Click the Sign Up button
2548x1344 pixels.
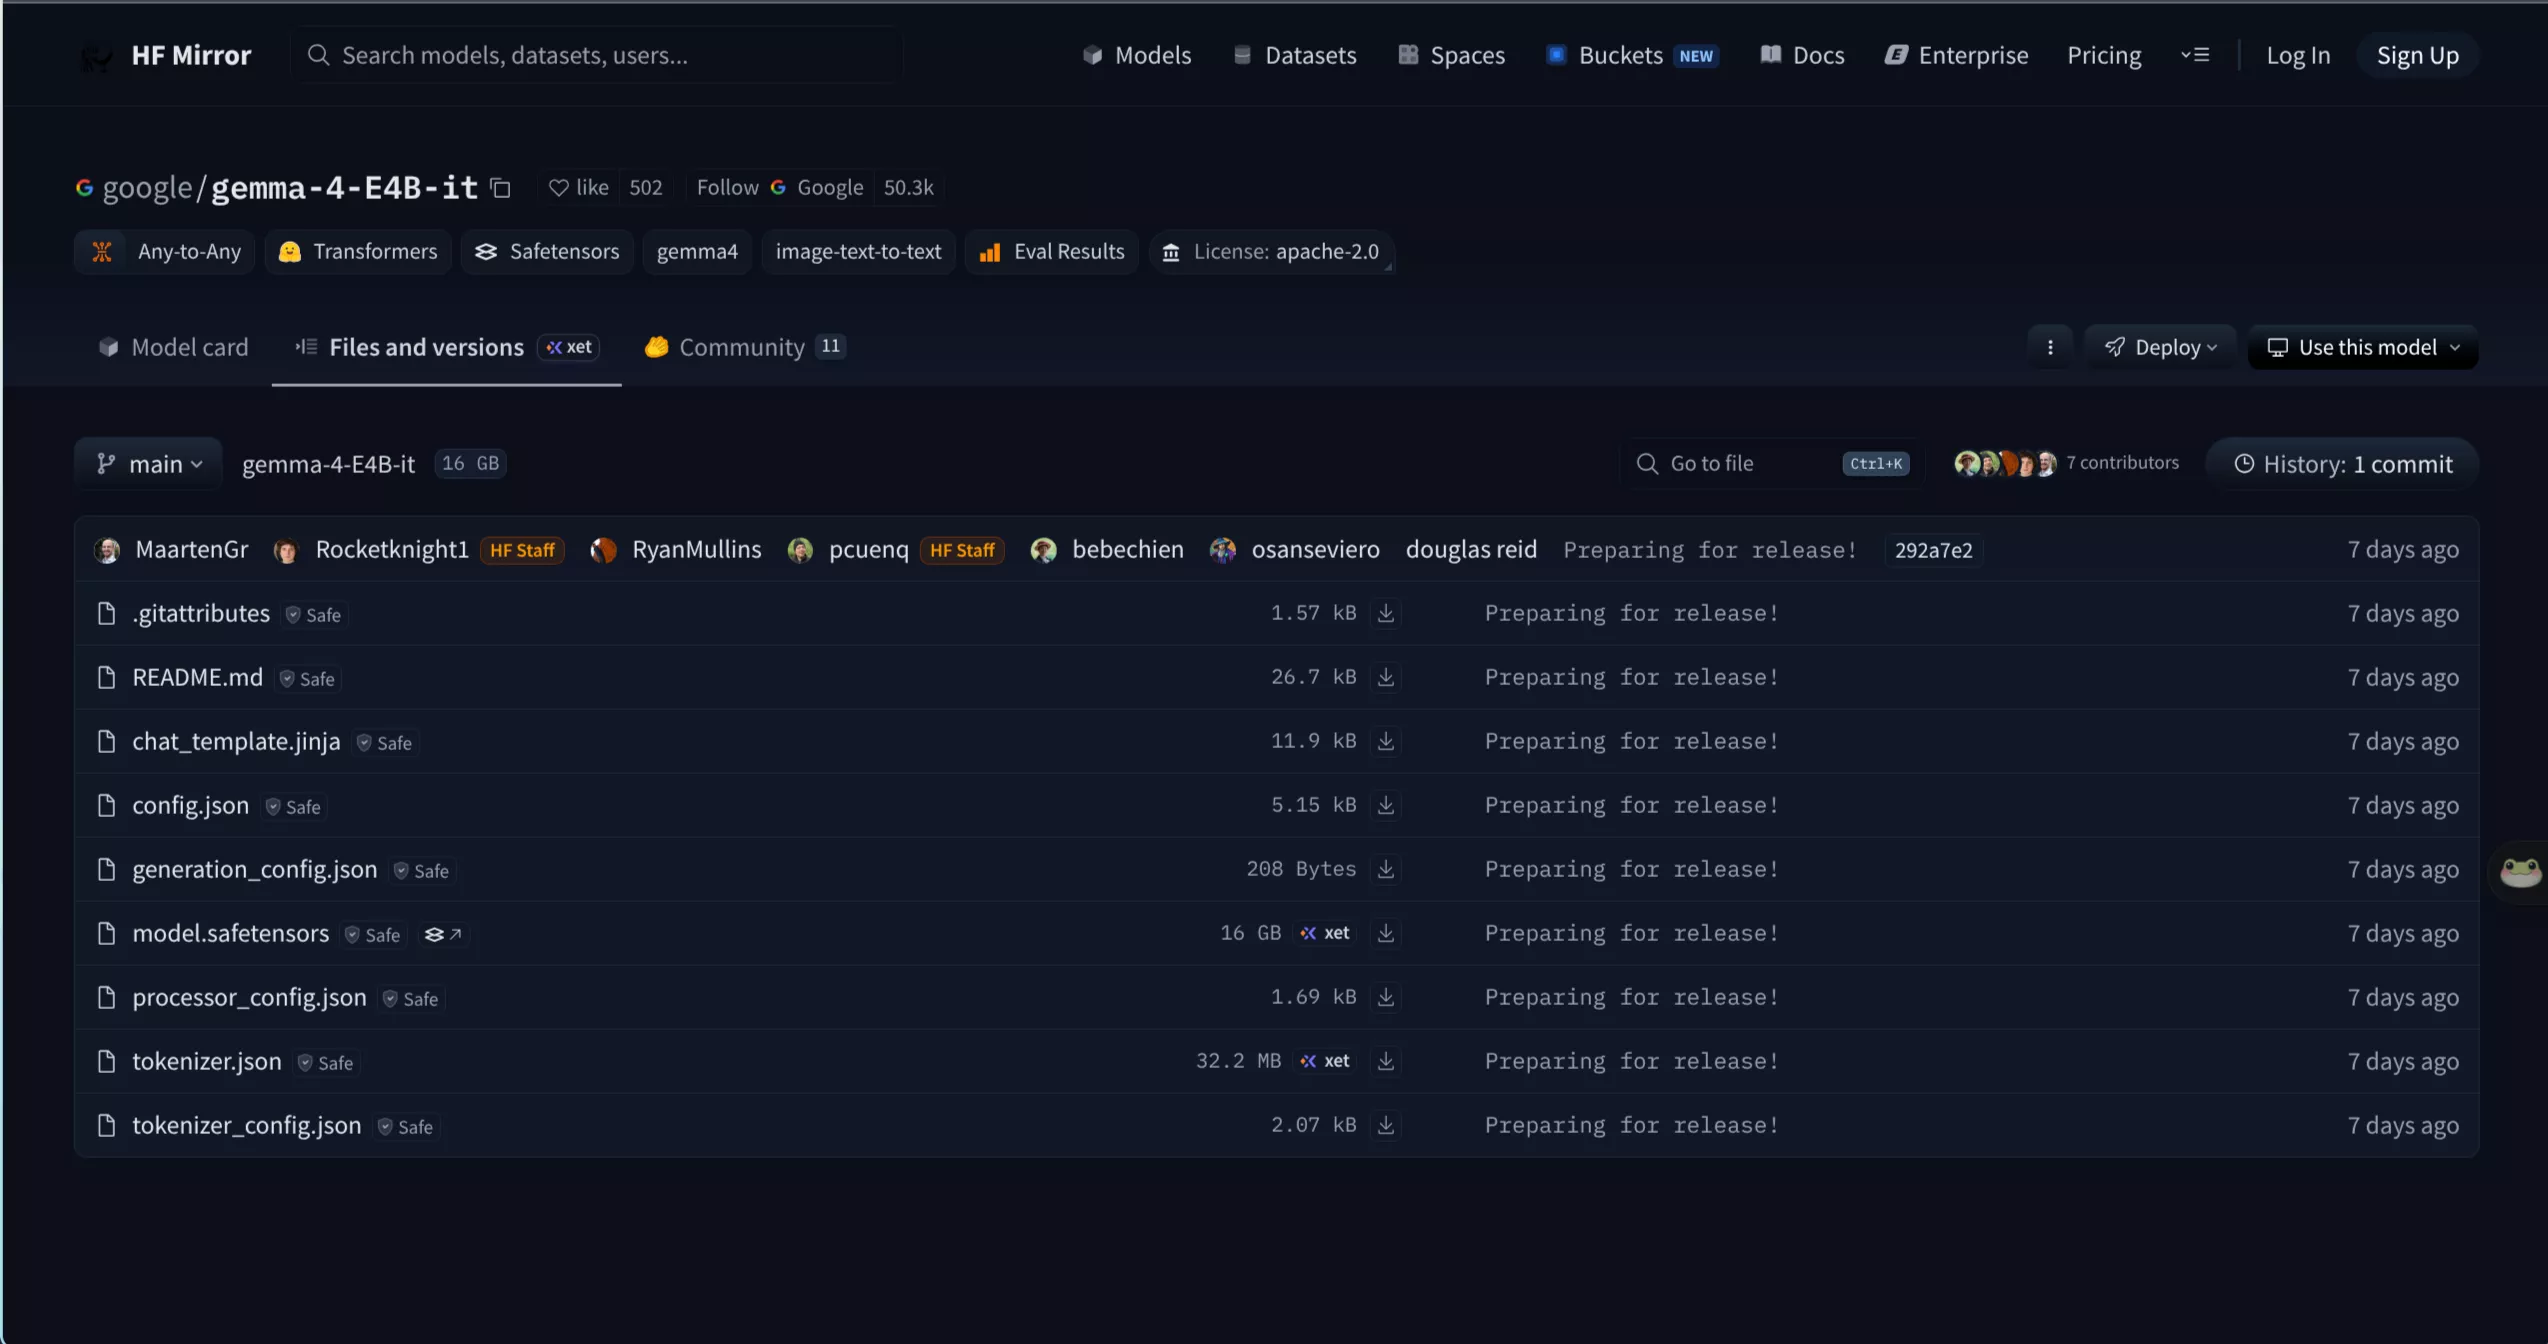tap(2417, 55)
